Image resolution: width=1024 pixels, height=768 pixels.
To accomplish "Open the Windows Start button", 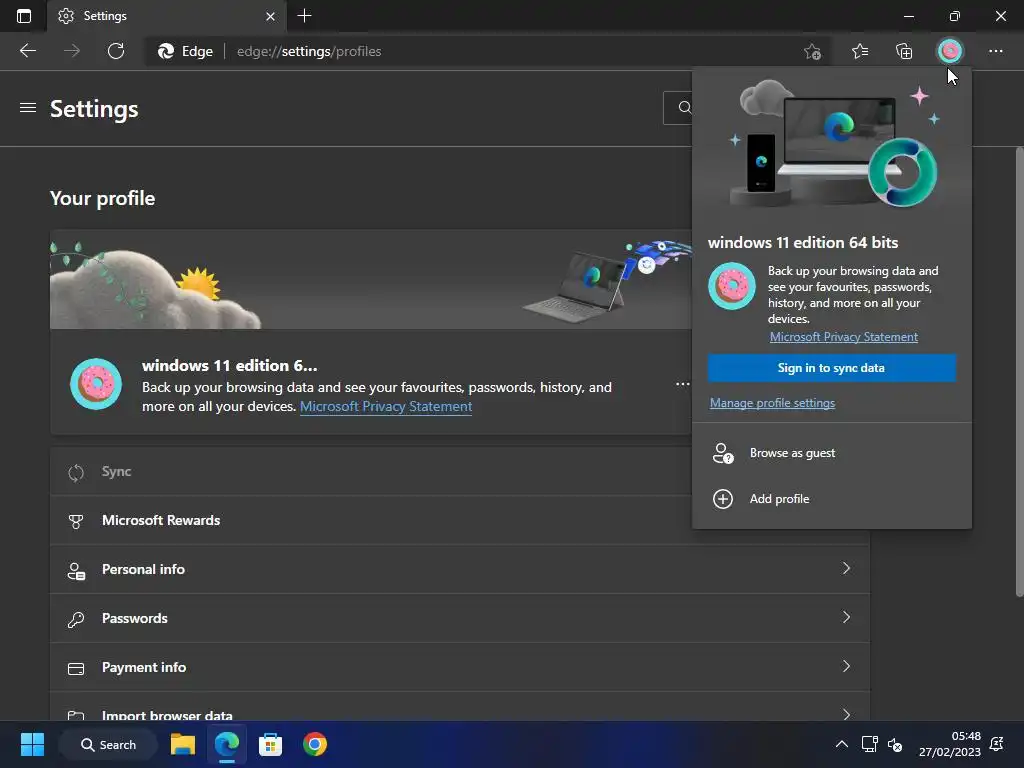I will pos(32,744).
